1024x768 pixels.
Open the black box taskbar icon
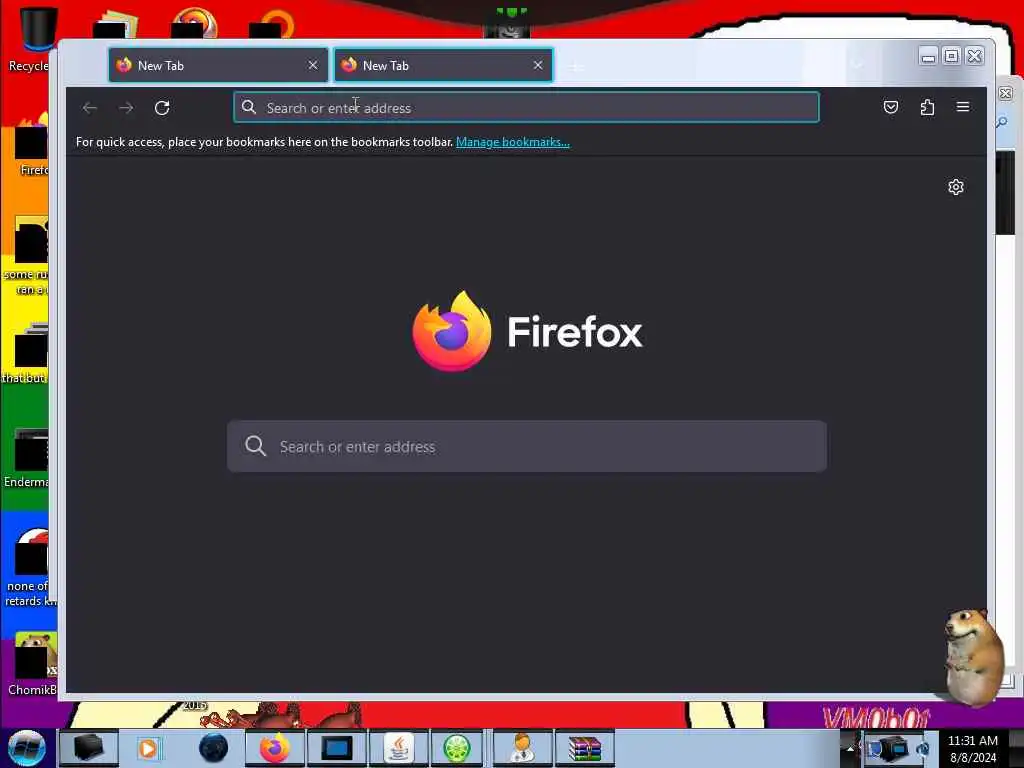click(x=88, y=748)
